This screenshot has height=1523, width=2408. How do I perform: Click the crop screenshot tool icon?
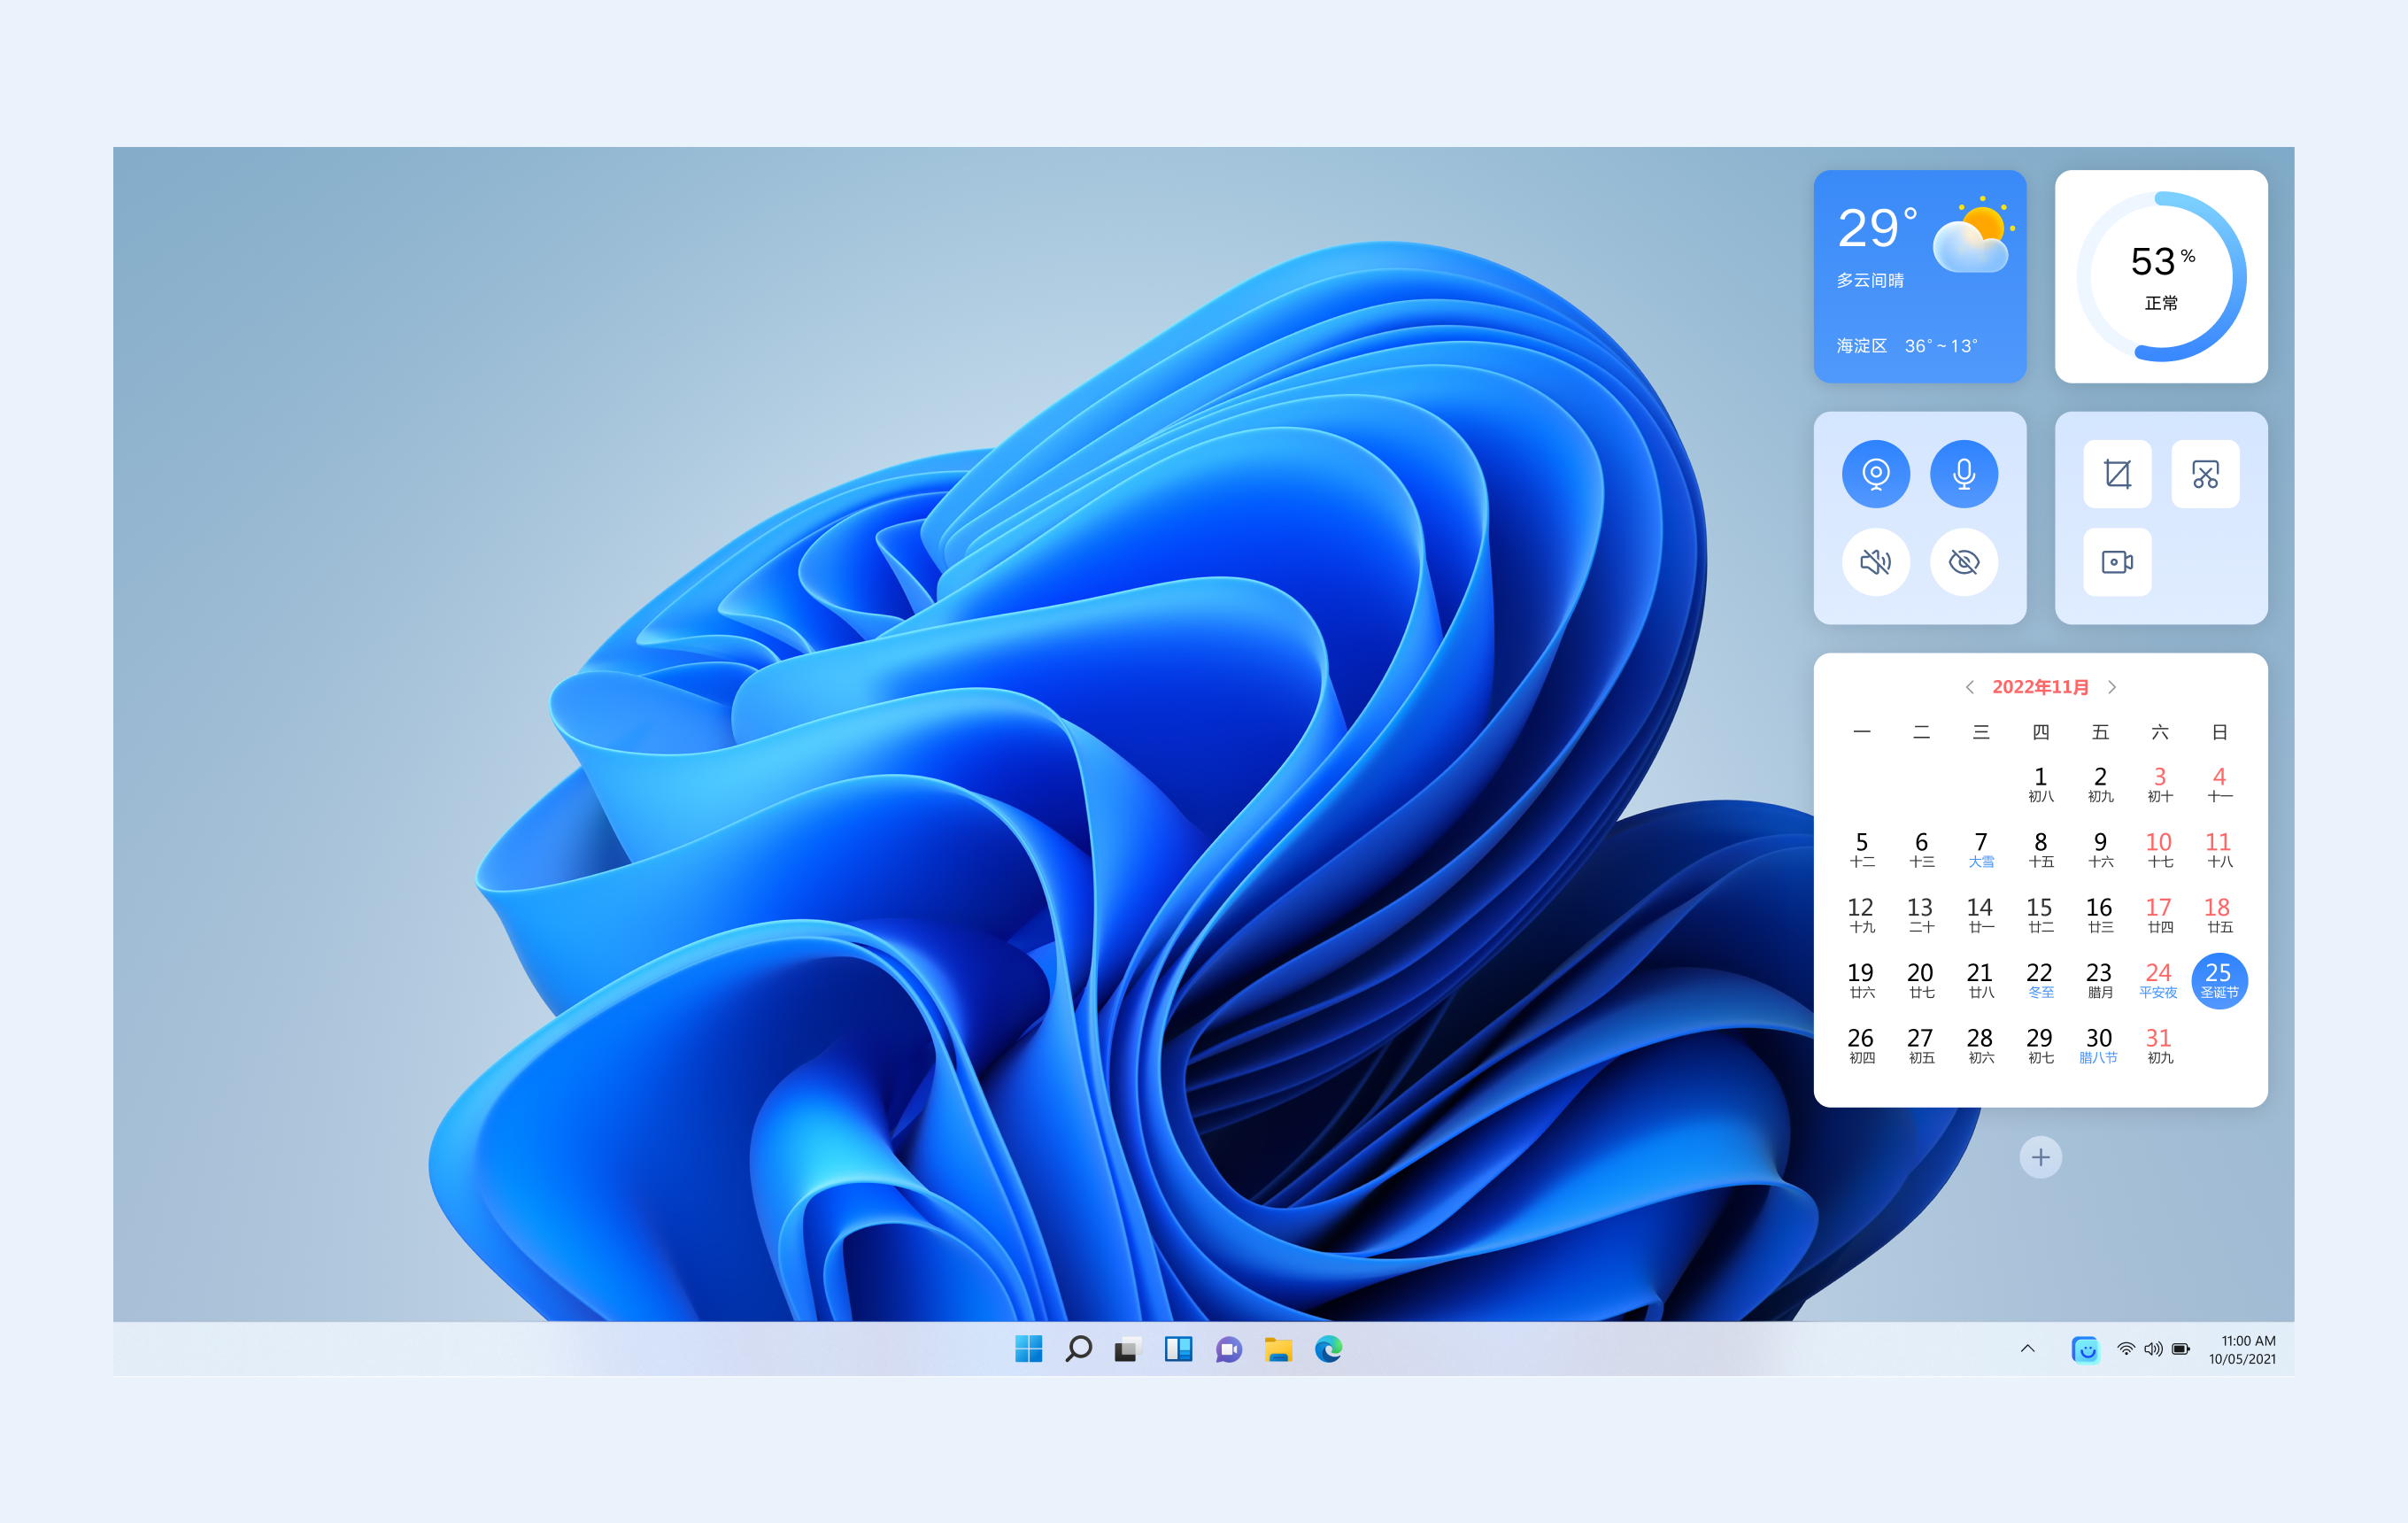(x=2117, y=474)
